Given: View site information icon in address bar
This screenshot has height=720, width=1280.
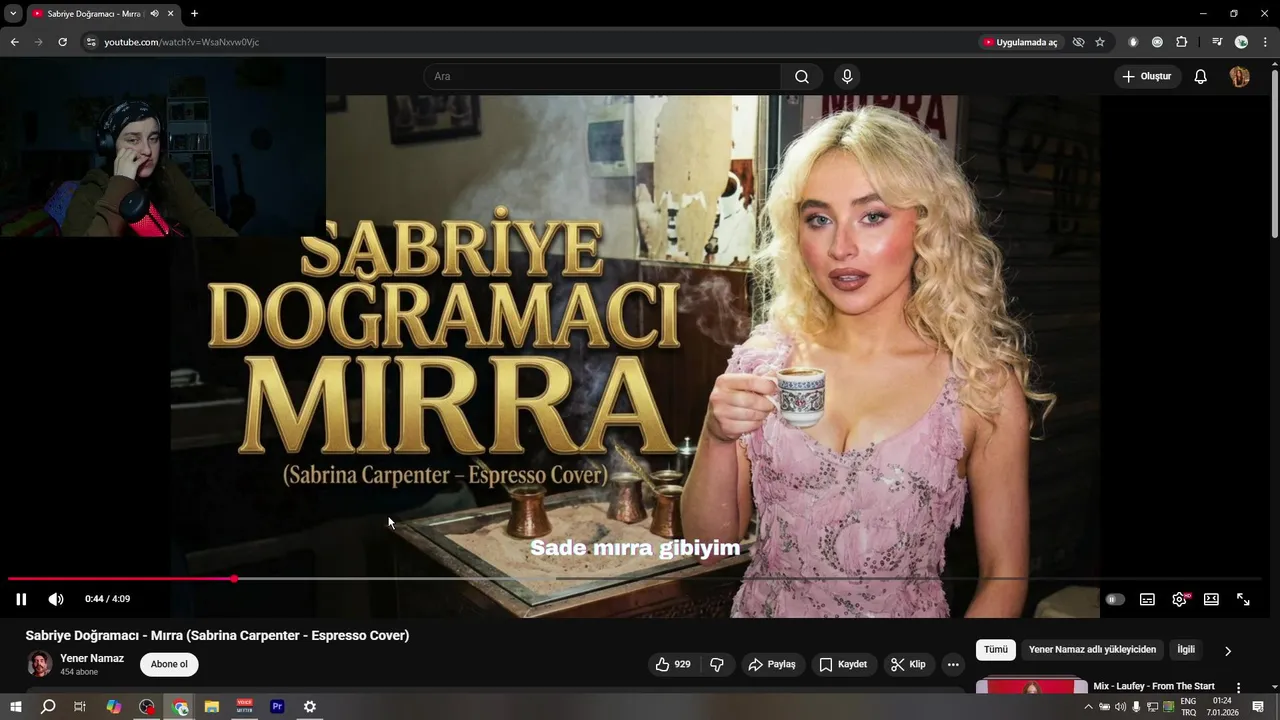Looking at the screenshot, I should [x=90, y=42].
